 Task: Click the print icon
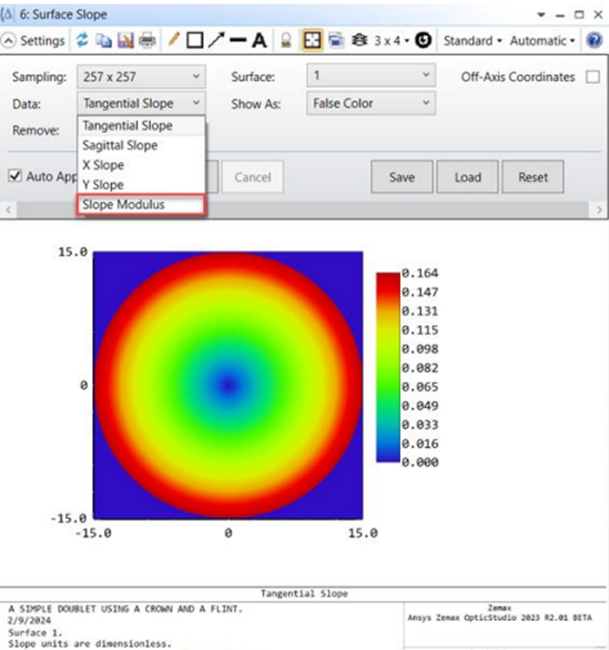tap(147, 41)
